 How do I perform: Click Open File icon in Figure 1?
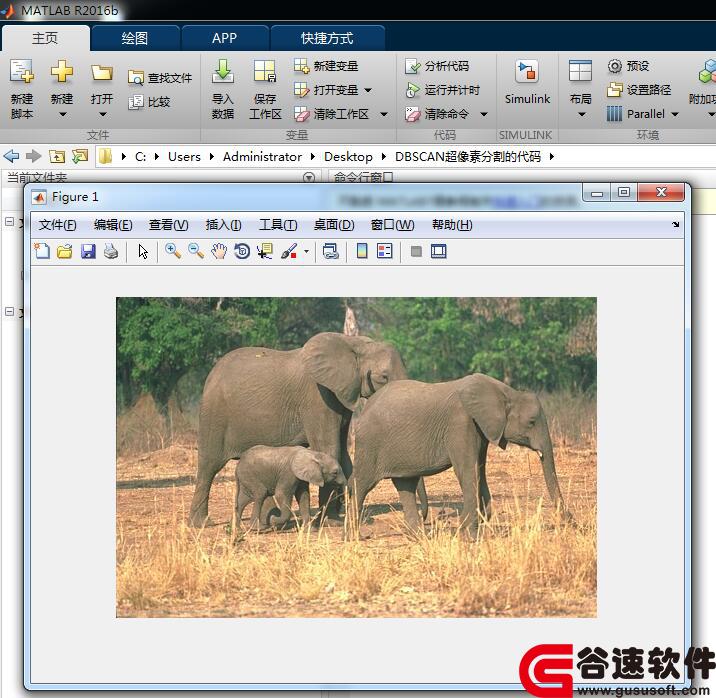(65, 251)
